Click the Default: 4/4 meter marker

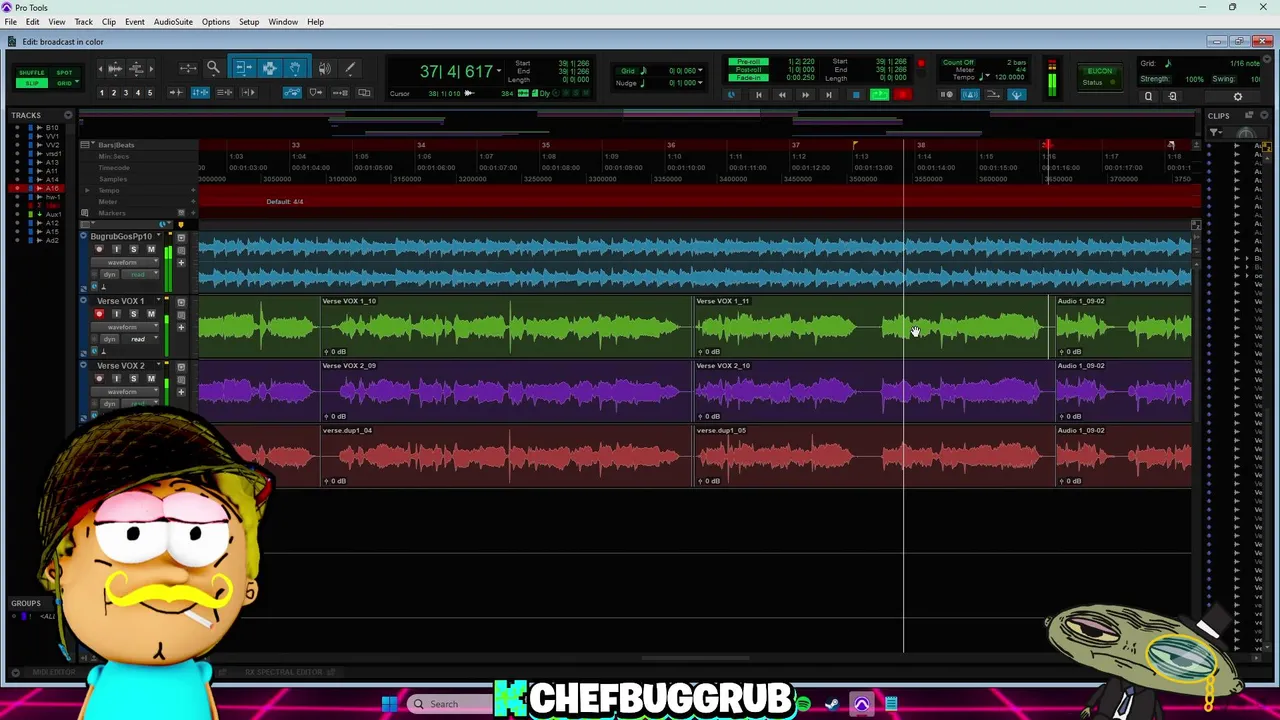click(x=285, y=202)
